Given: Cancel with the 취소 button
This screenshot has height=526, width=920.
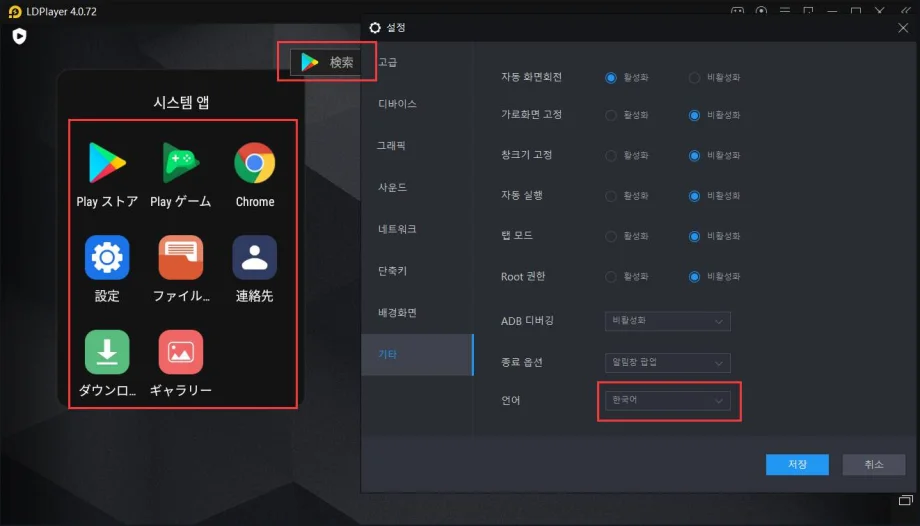Looking at the screenshot, I should coord(874,464).
